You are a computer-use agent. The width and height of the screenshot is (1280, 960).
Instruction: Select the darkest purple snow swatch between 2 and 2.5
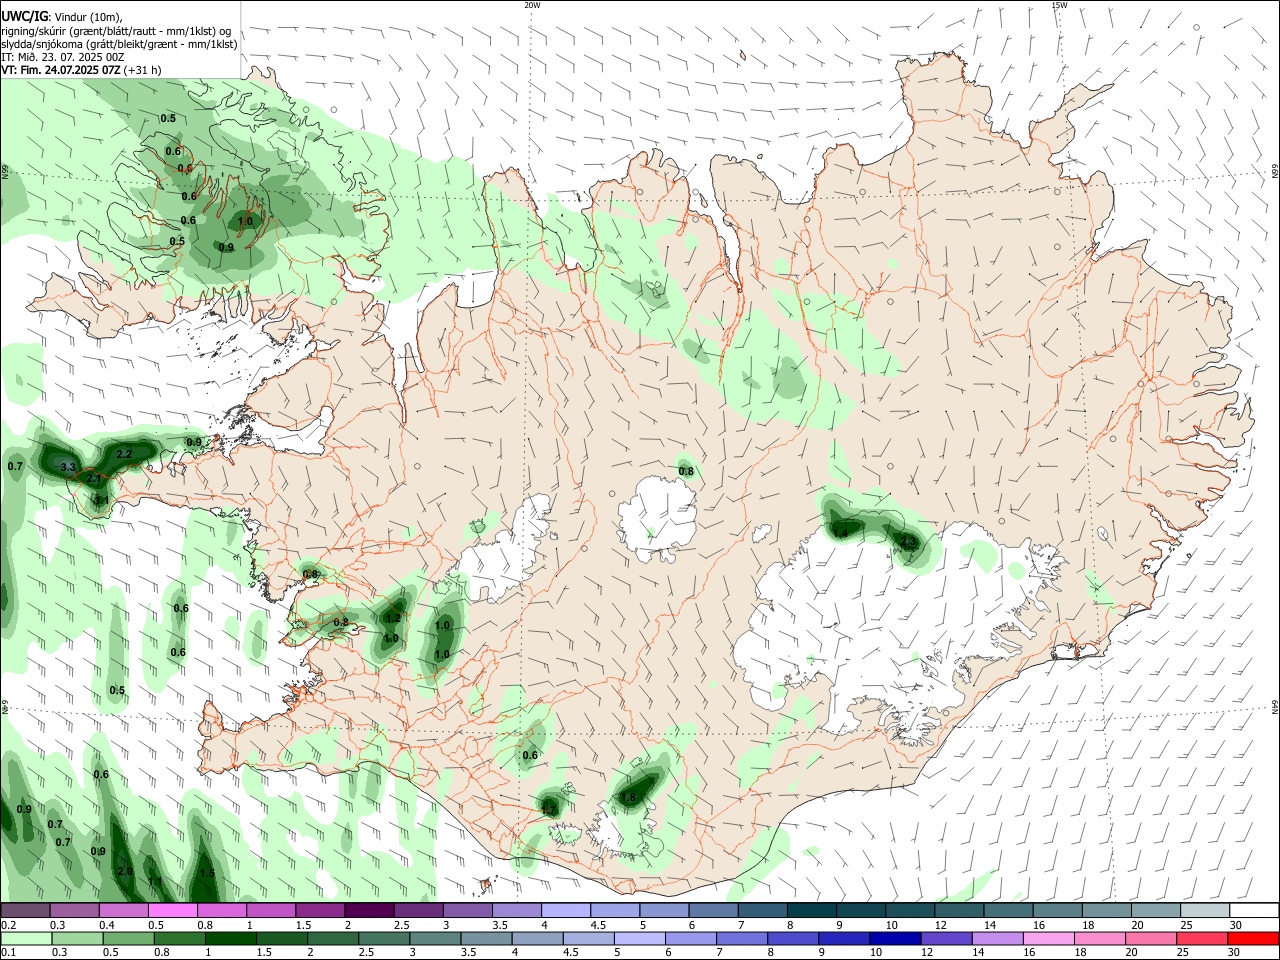pos(368,910)
